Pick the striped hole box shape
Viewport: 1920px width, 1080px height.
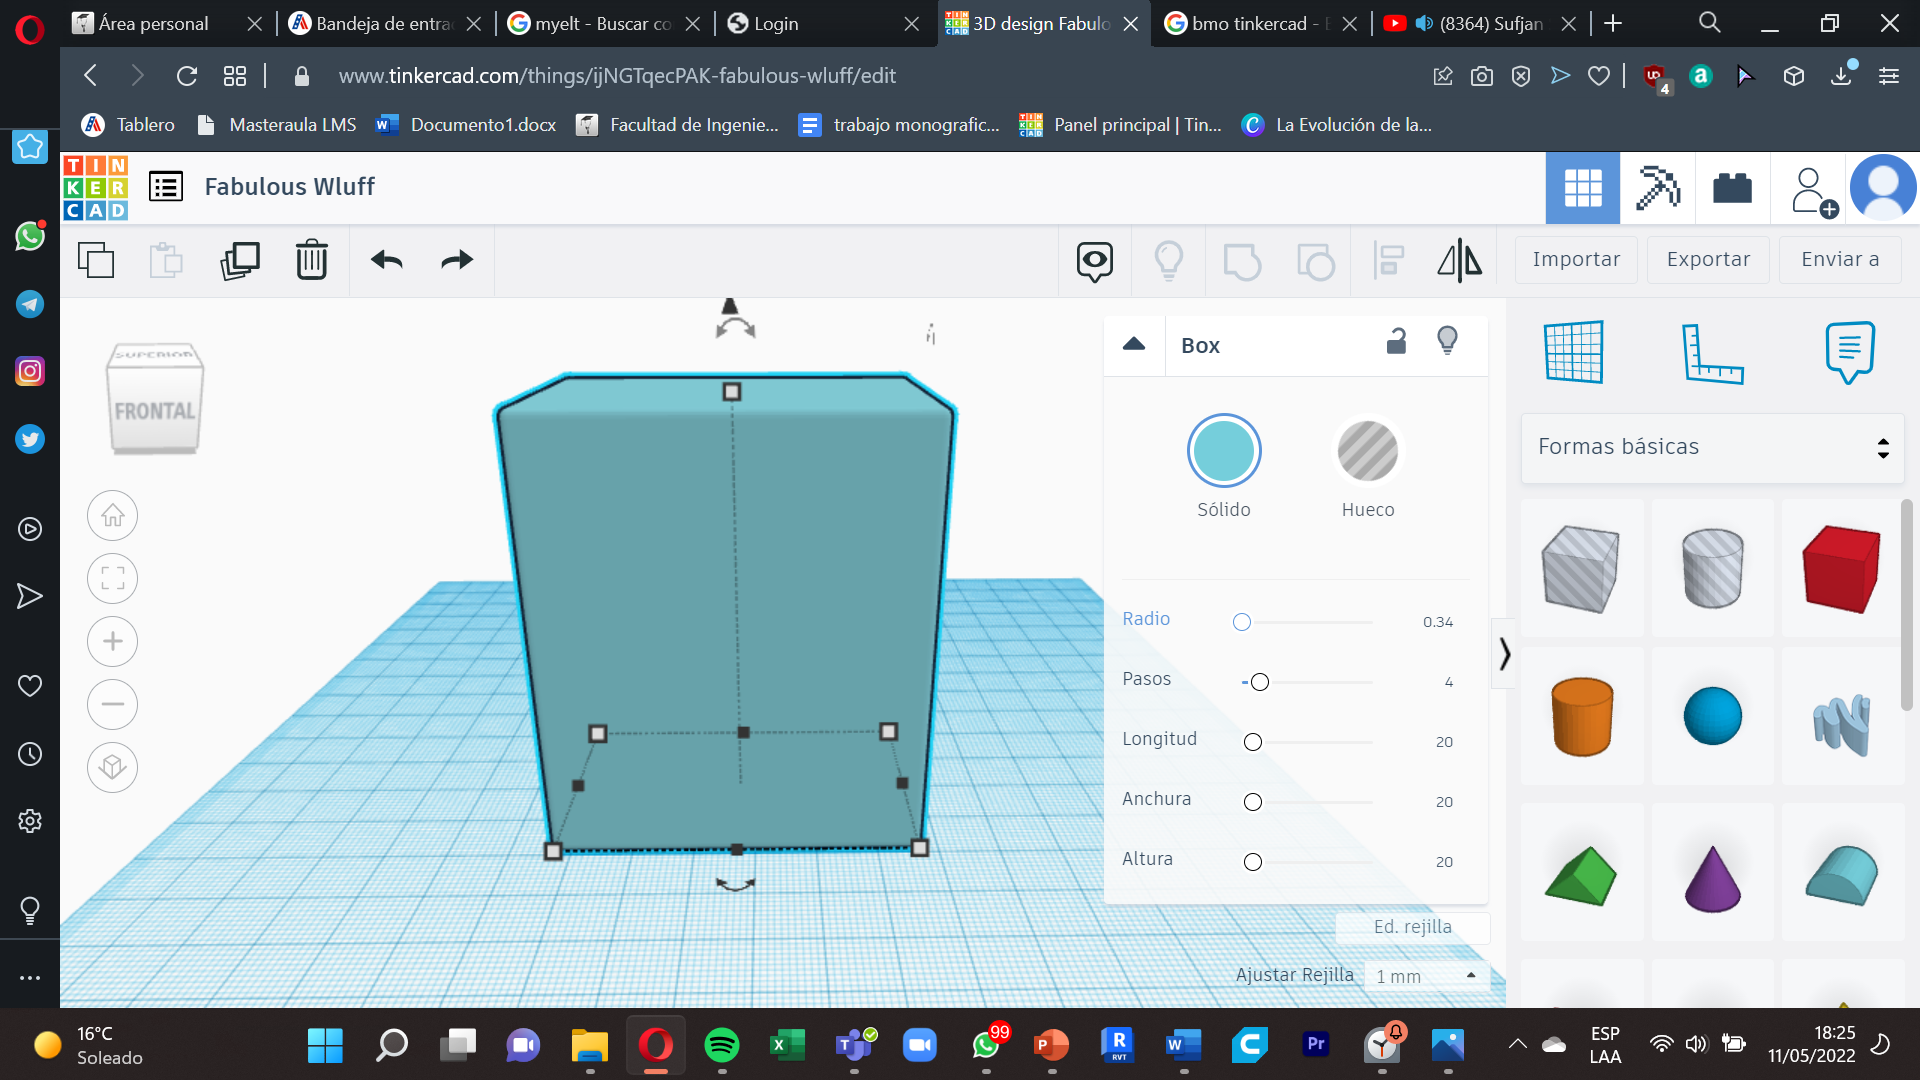coord(1581,568)
